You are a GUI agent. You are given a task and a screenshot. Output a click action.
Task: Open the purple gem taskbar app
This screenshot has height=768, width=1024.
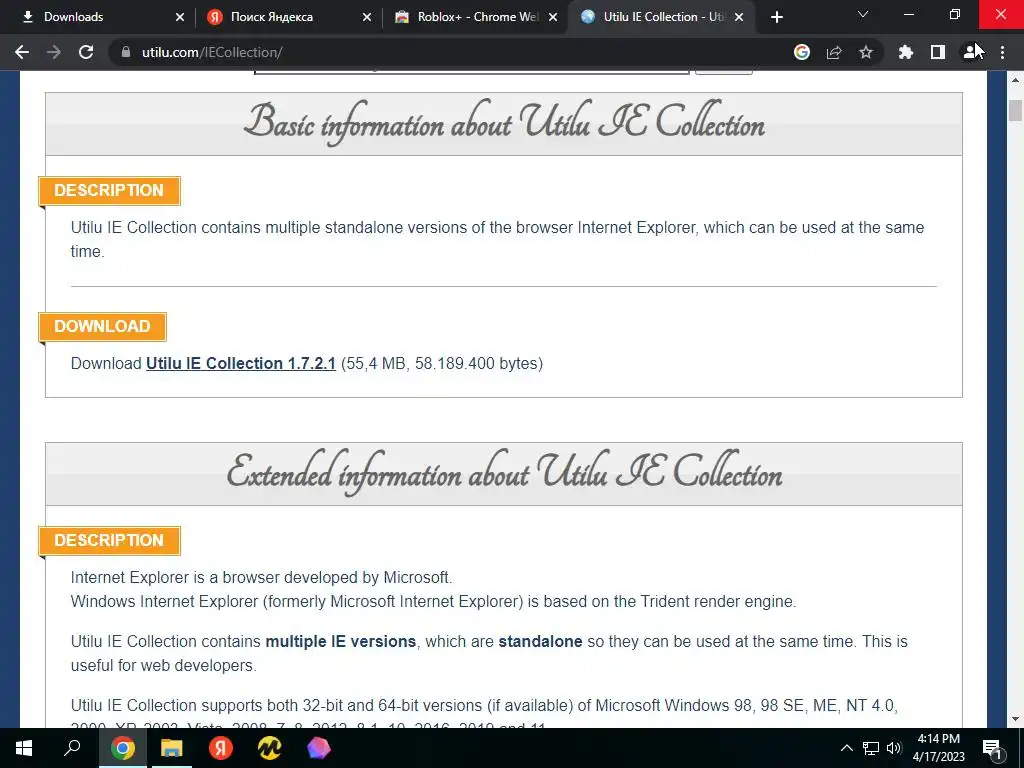(x=318, y=748)
